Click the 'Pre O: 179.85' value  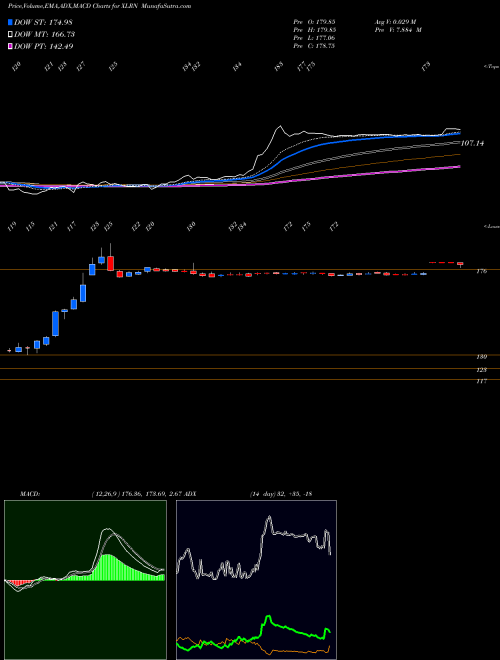[x=314, y=21]
